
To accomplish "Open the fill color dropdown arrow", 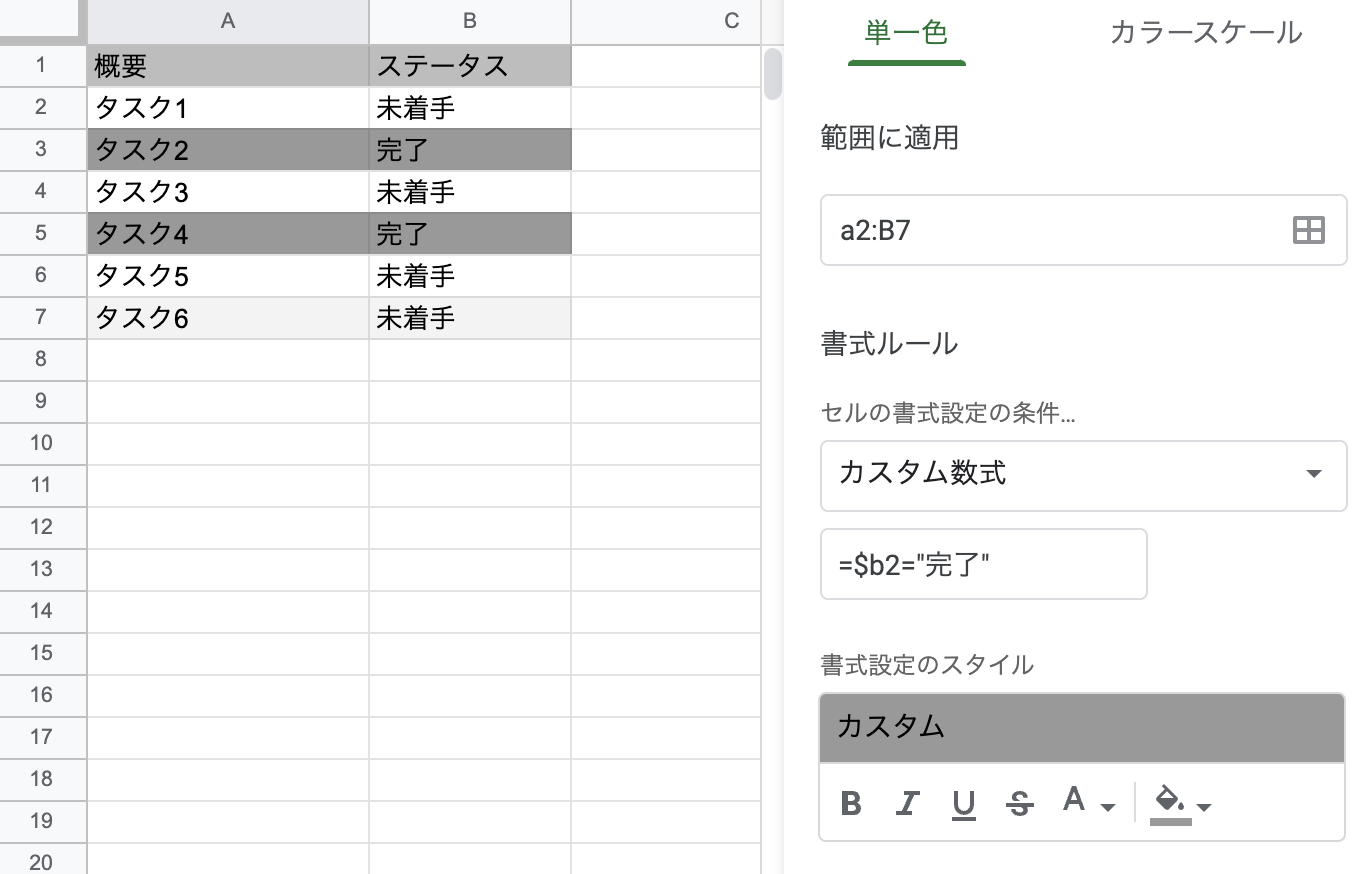I will click(1204, 807).
